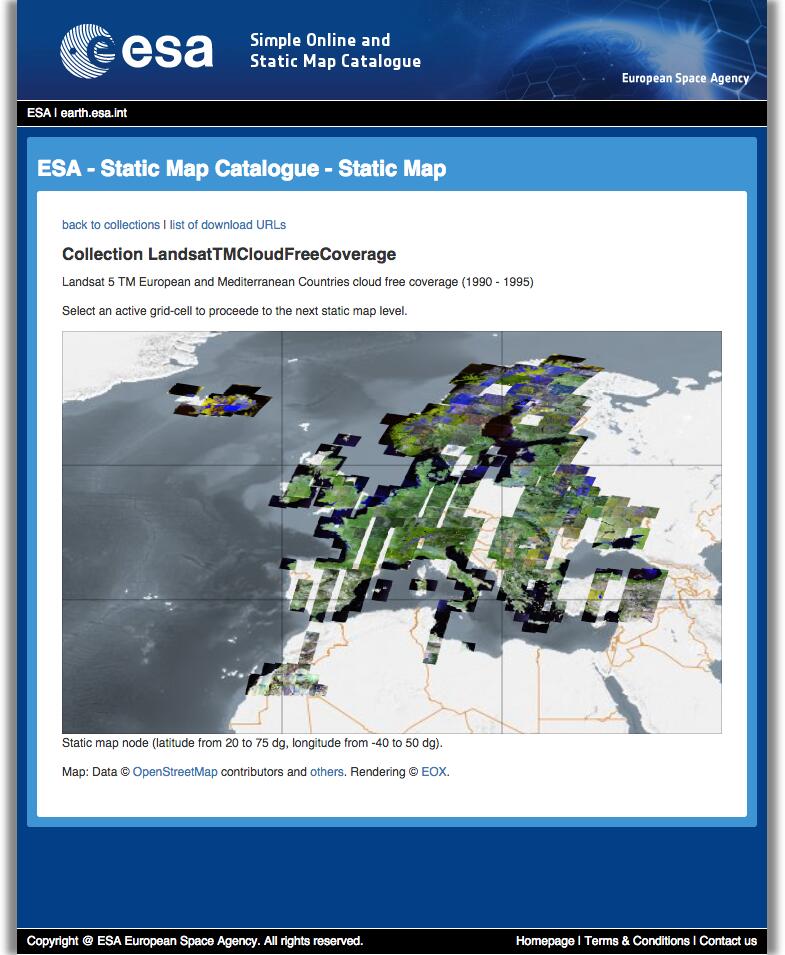Select grid cell covering France and Britain
Image resolution: width=785 pixels, height=955 pixels.
click(392, 533)
